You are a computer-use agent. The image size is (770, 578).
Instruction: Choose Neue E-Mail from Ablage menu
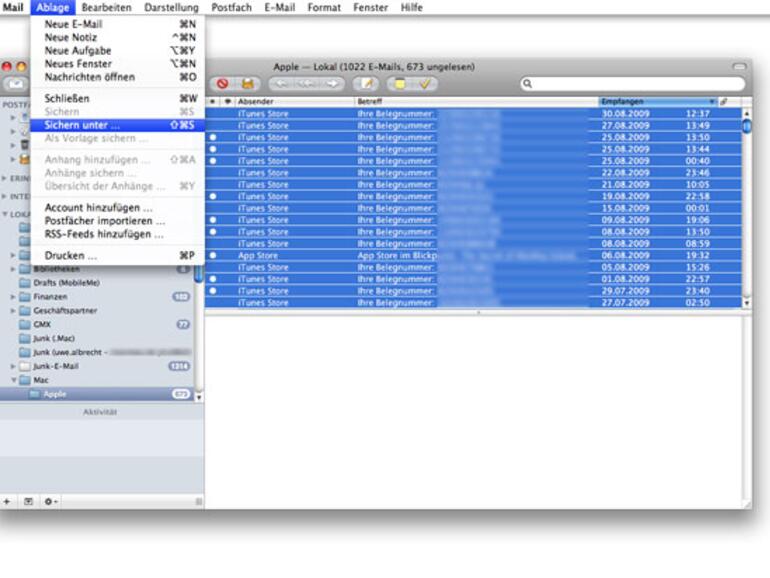[x=117, y=24]
